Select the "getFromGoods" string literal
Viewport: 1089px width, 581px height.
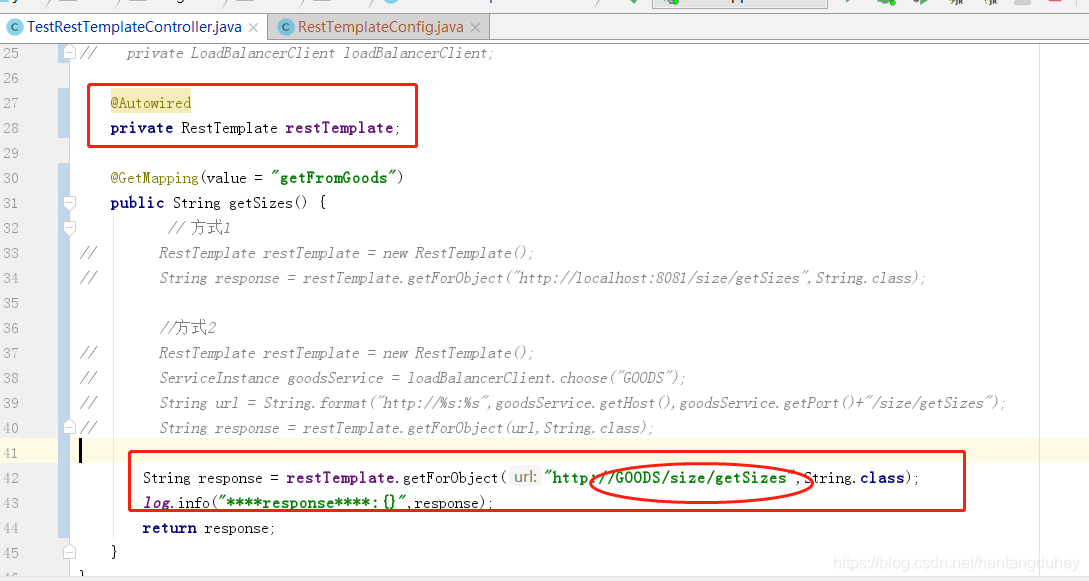(333, 178)
